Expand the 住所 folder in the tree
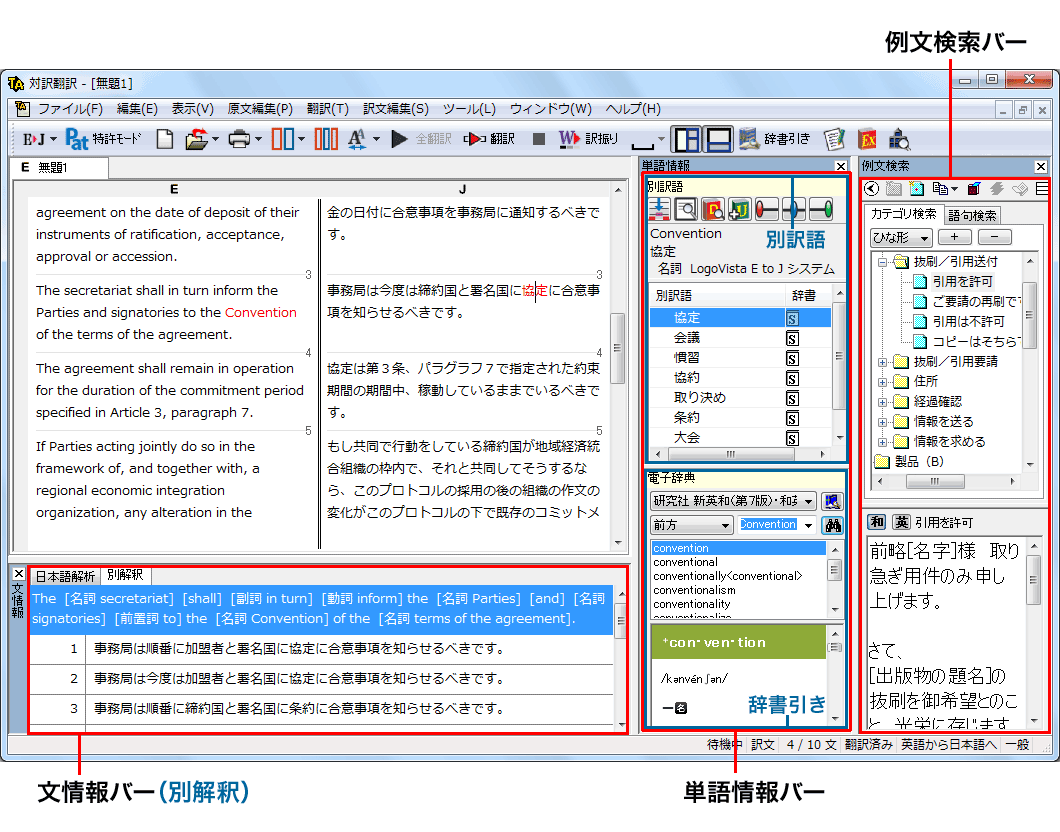Viewport: 1060px width, 832px height. pos(883,381)
